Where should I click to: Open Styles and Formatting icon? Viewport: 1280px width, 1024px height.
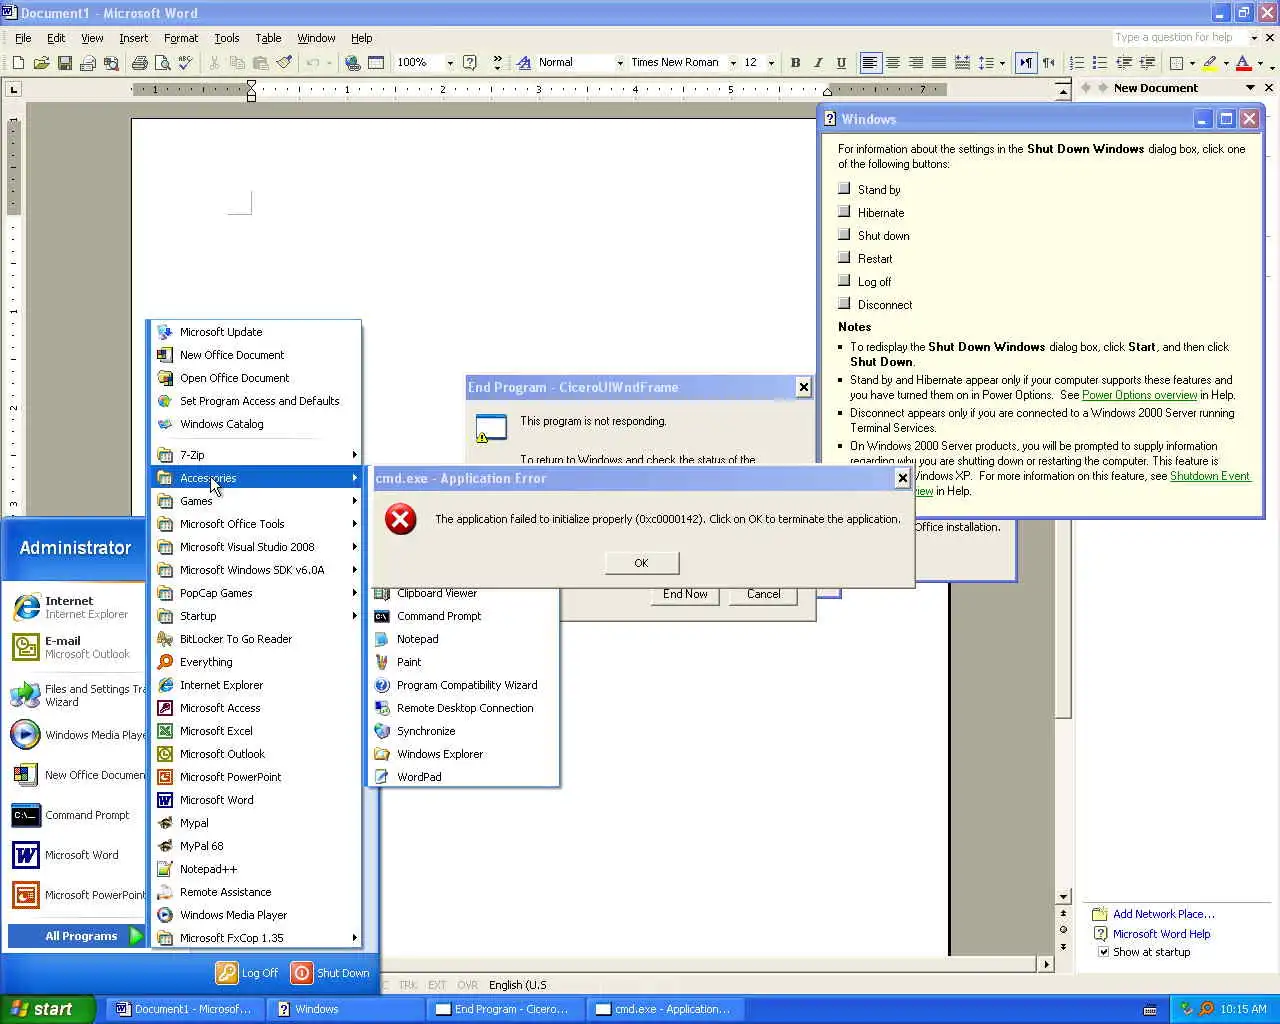523,63
